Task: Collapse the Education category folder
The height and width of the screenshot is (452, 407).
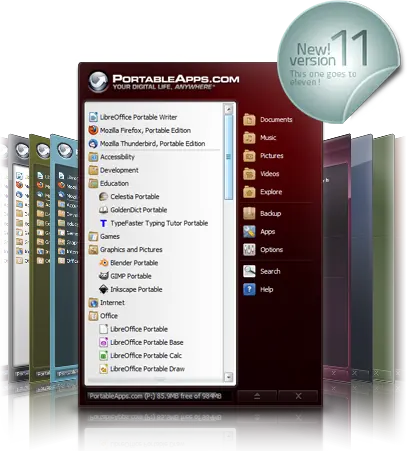Action: coord(93,183)
